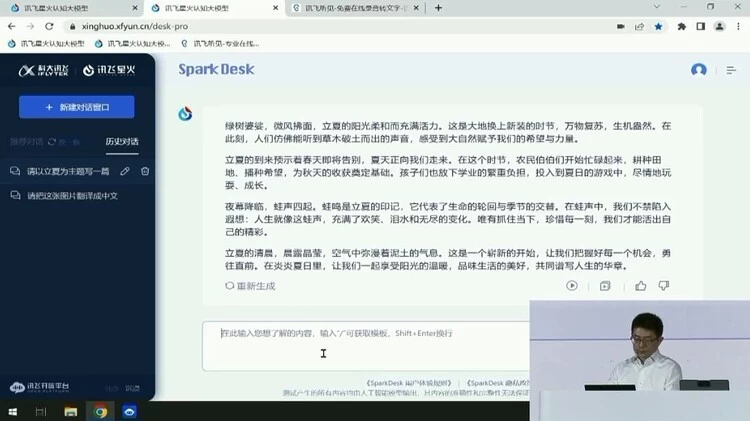Viewport: 750px width, 421px height.
Task: Switch to 历史对话 tab
Action: 122,142
